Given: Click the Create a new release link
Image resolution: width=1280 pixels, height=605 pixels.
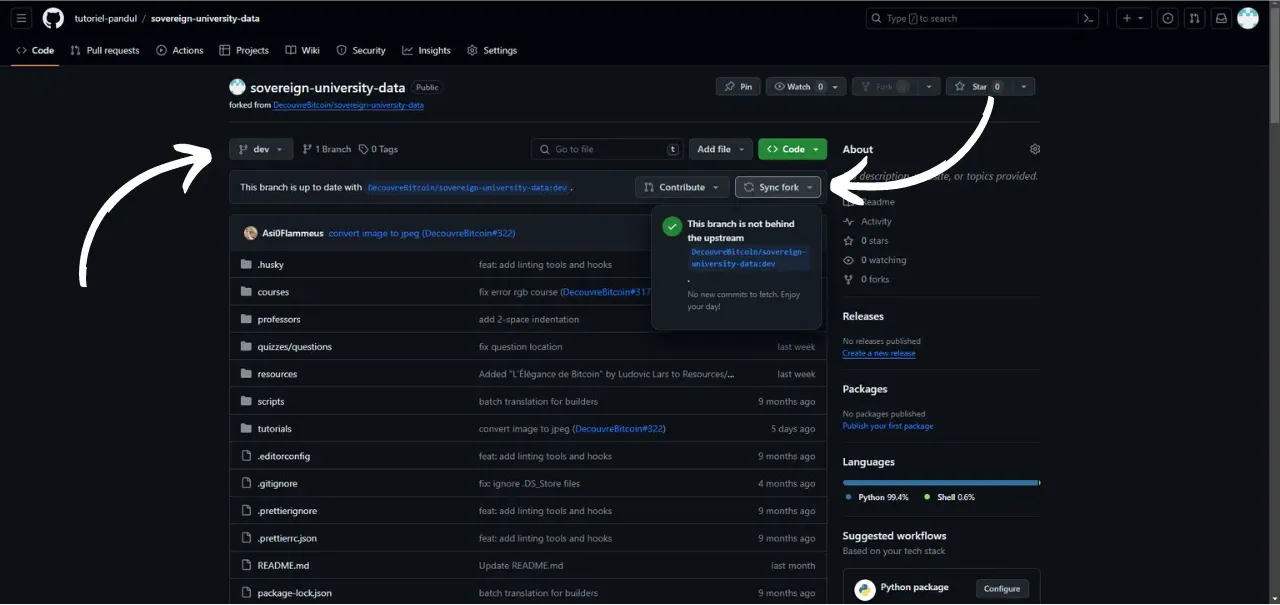Looking at the screenshot, I should (x=878, y=353).
